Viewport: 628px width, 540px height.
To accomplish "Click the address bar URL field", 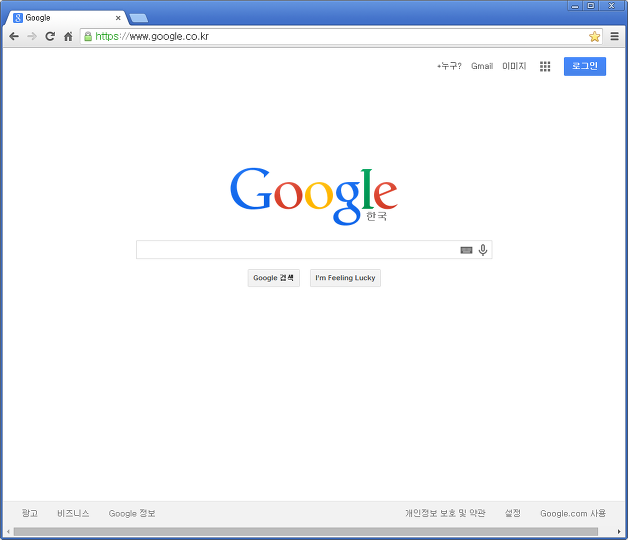I will (340, 36).
